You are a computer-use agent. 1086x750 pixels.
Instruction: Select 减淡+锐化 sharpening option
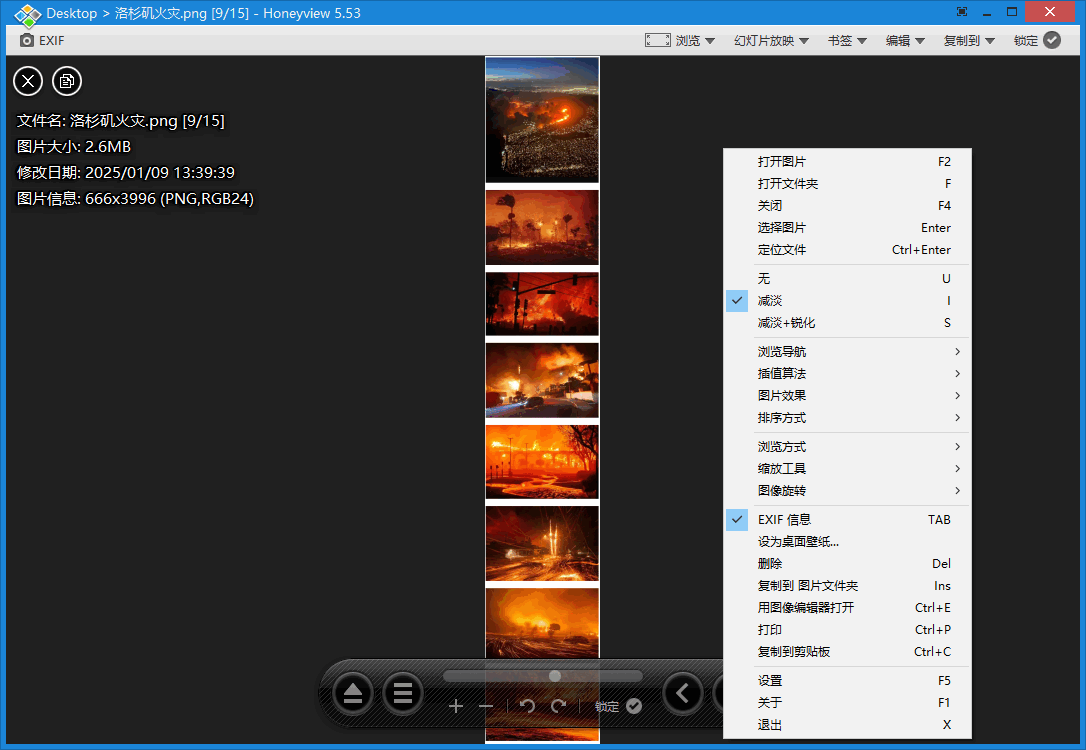pos(785,322)
